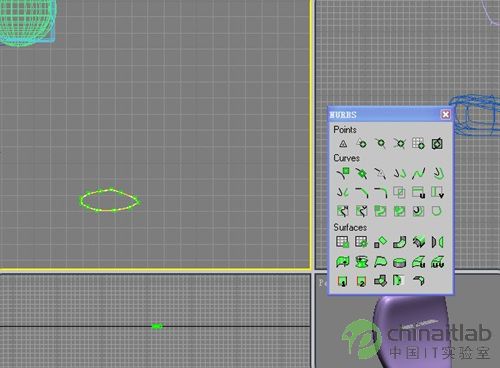Select the green elliptical curve in the viewport
The image size is (500, 368).
pos(110,200)
